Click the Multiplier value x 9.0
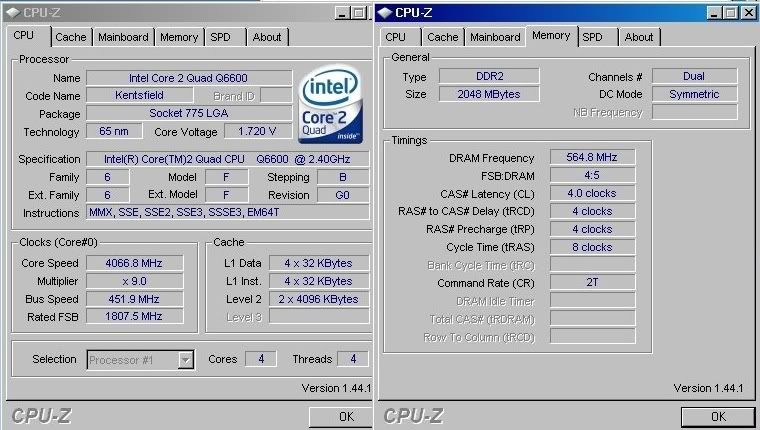 click(135, 281)
